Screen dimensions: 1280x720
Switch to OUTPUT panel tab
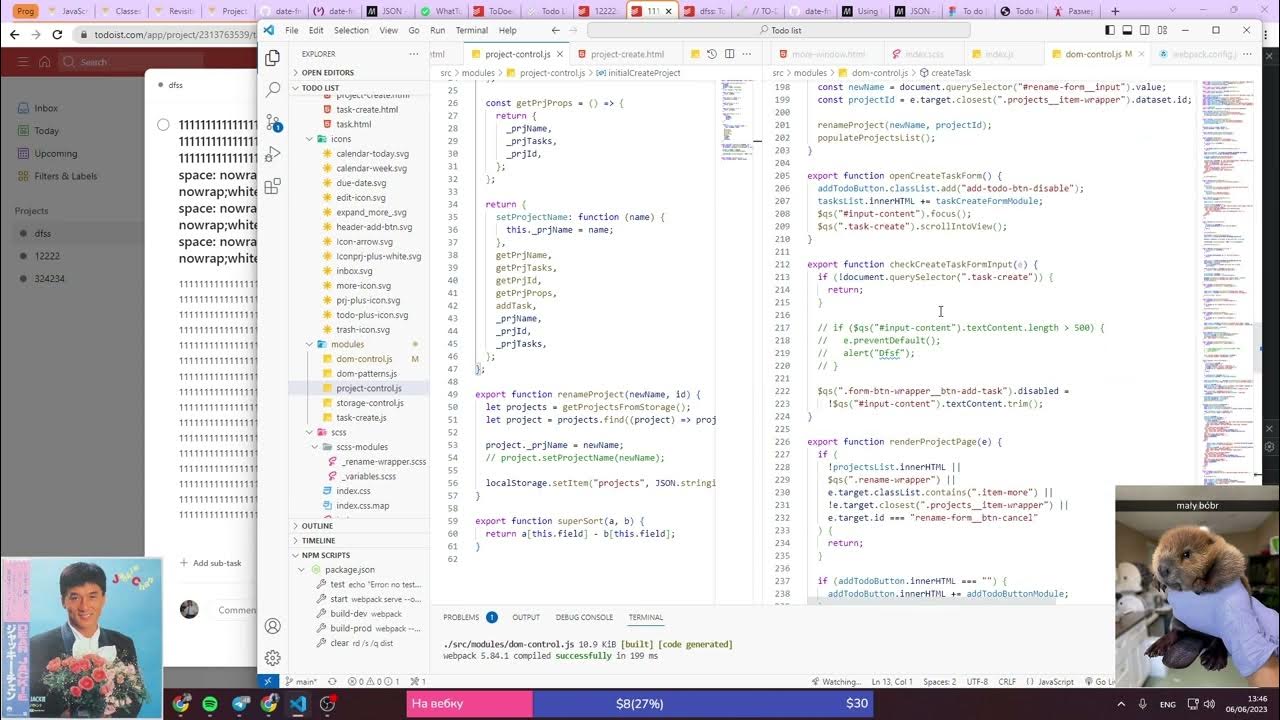526,617
